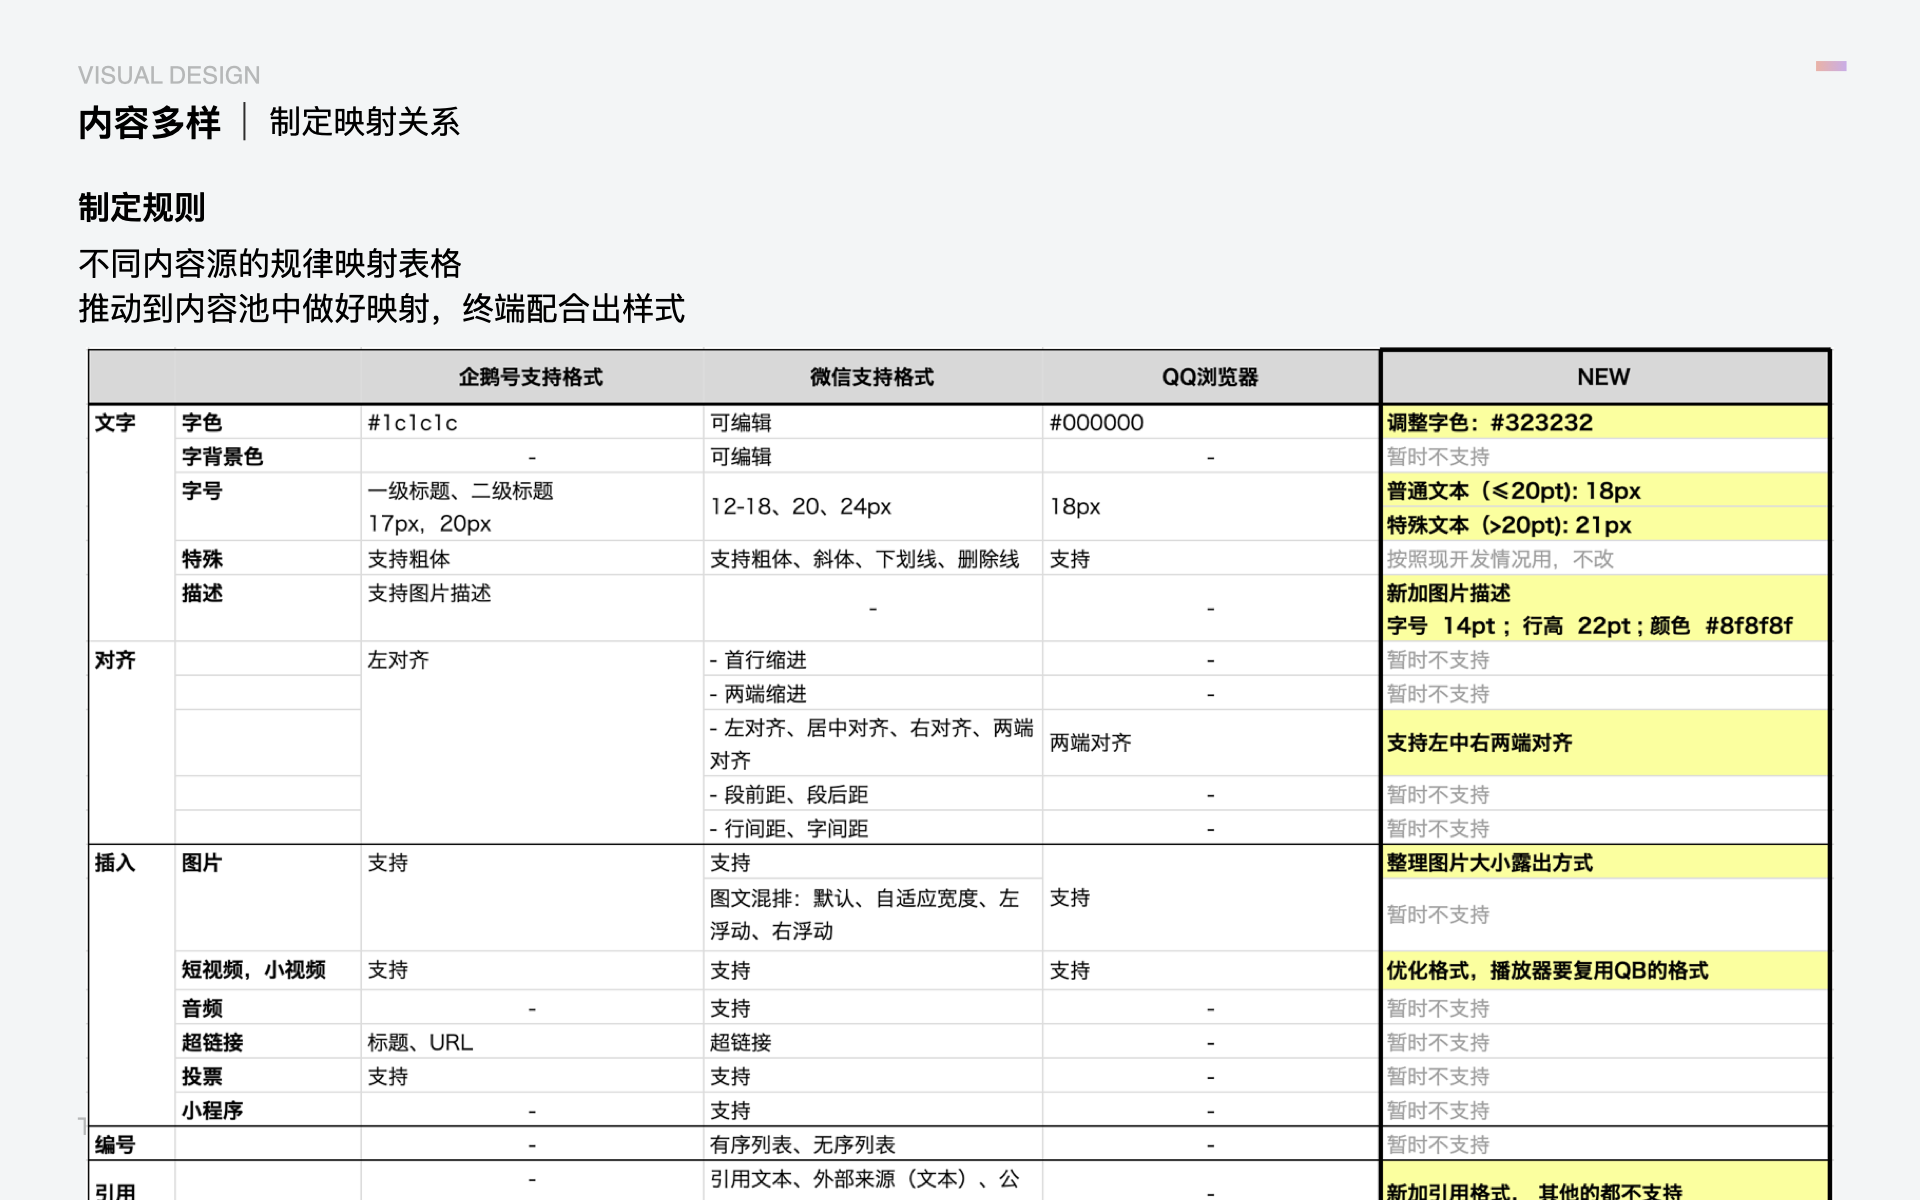Click the 制定映射关系 subtitle

pos(365,122)
